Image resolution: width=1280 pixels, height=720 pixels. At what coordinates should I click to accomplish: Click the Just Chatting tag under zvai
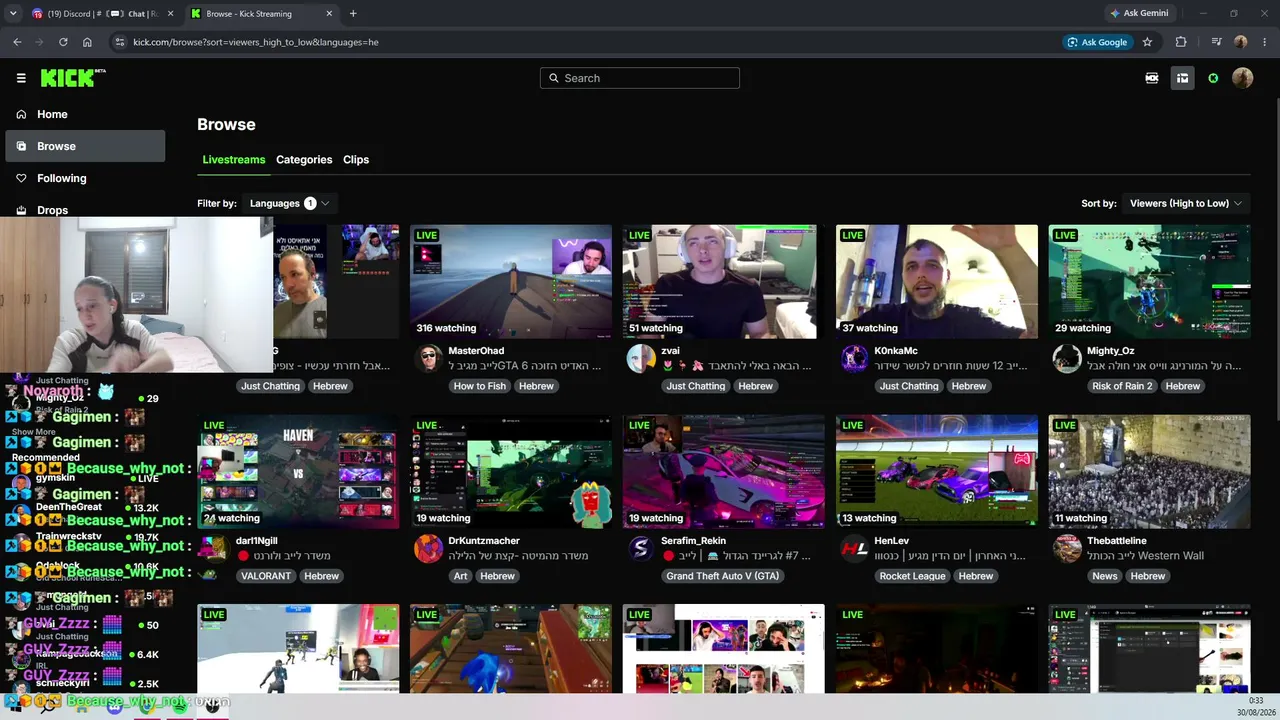click(x=696, y=386)
